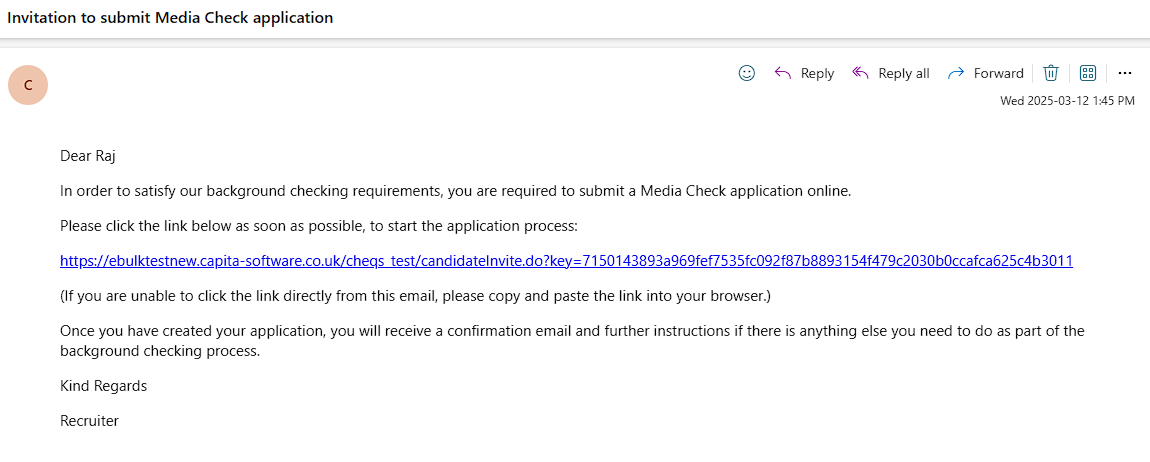Open the sender avatar labeled C
1150x462 pixels.
28,85
